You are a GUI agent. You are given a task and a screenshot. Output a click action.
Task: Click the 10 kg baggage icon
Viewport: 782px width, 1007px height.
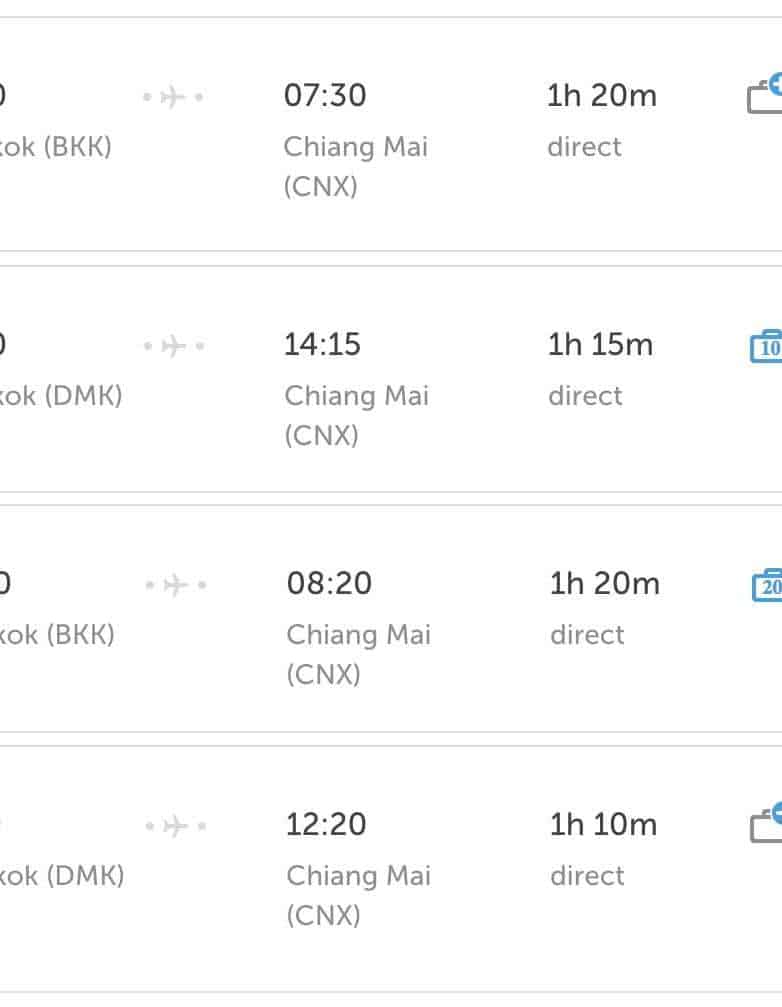(x=766, y=346)
